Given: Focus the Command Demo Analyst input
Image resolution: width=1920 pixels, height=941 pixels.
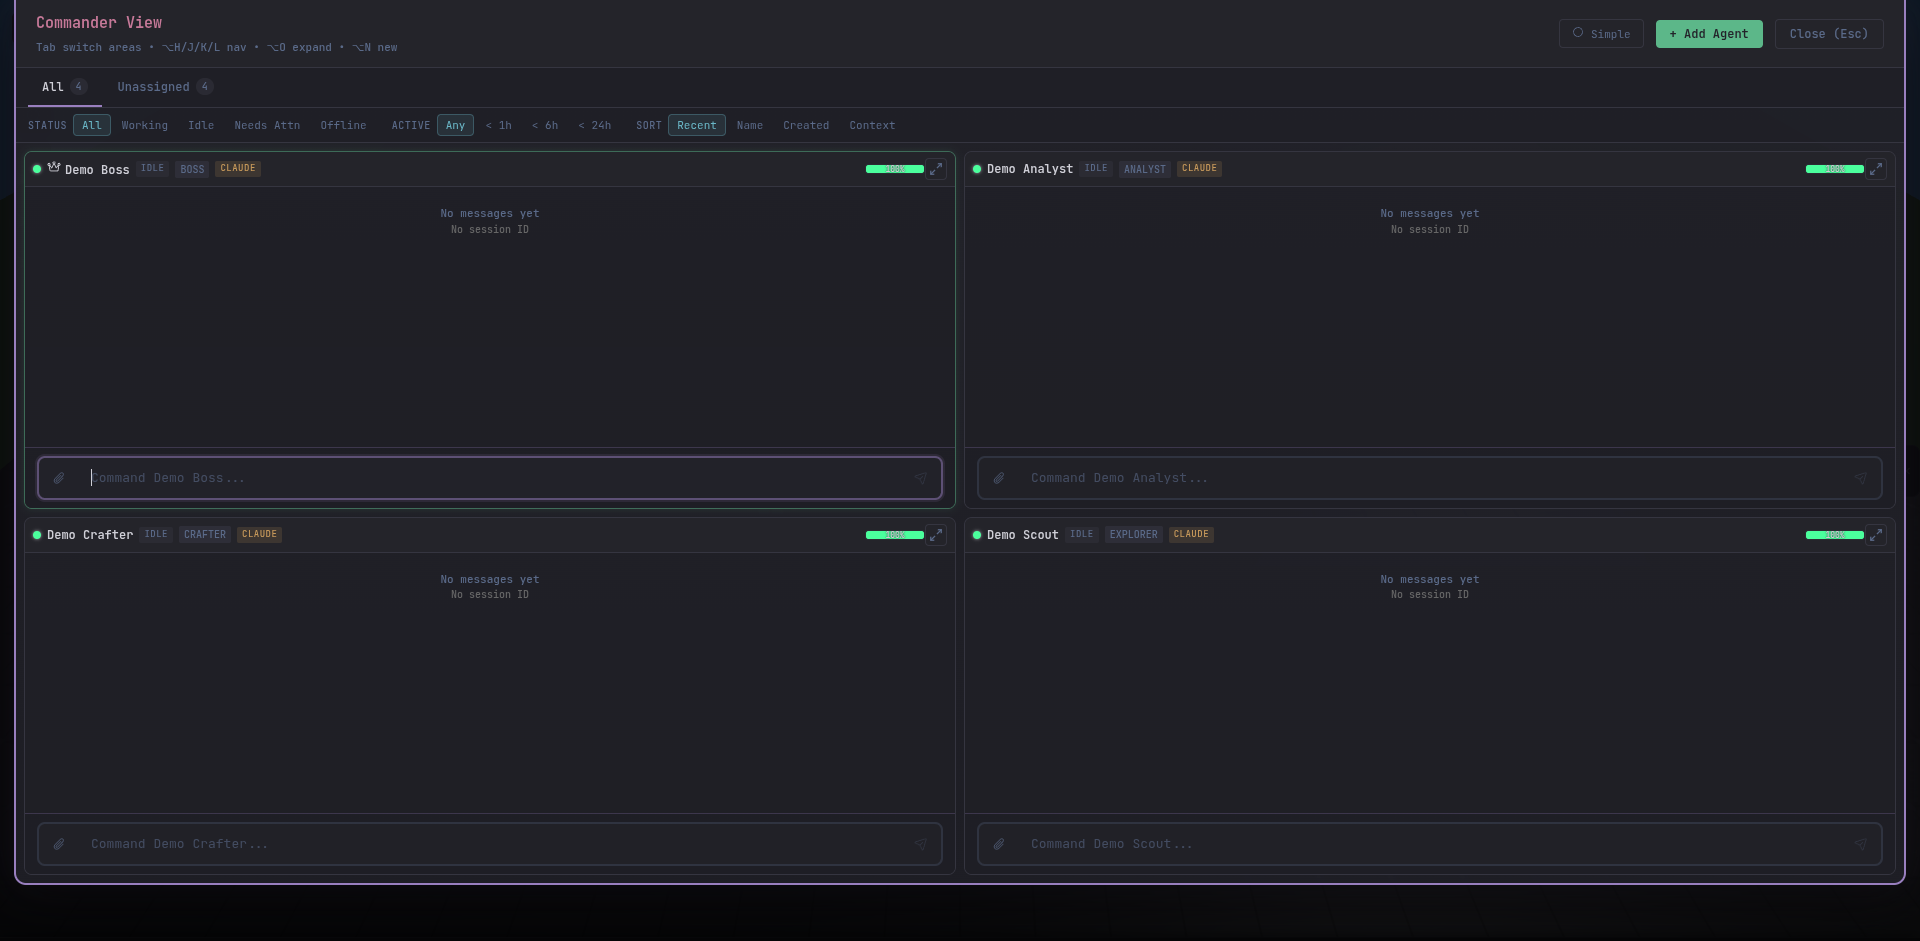Looking at the screenshot, I should (1430, 478).
